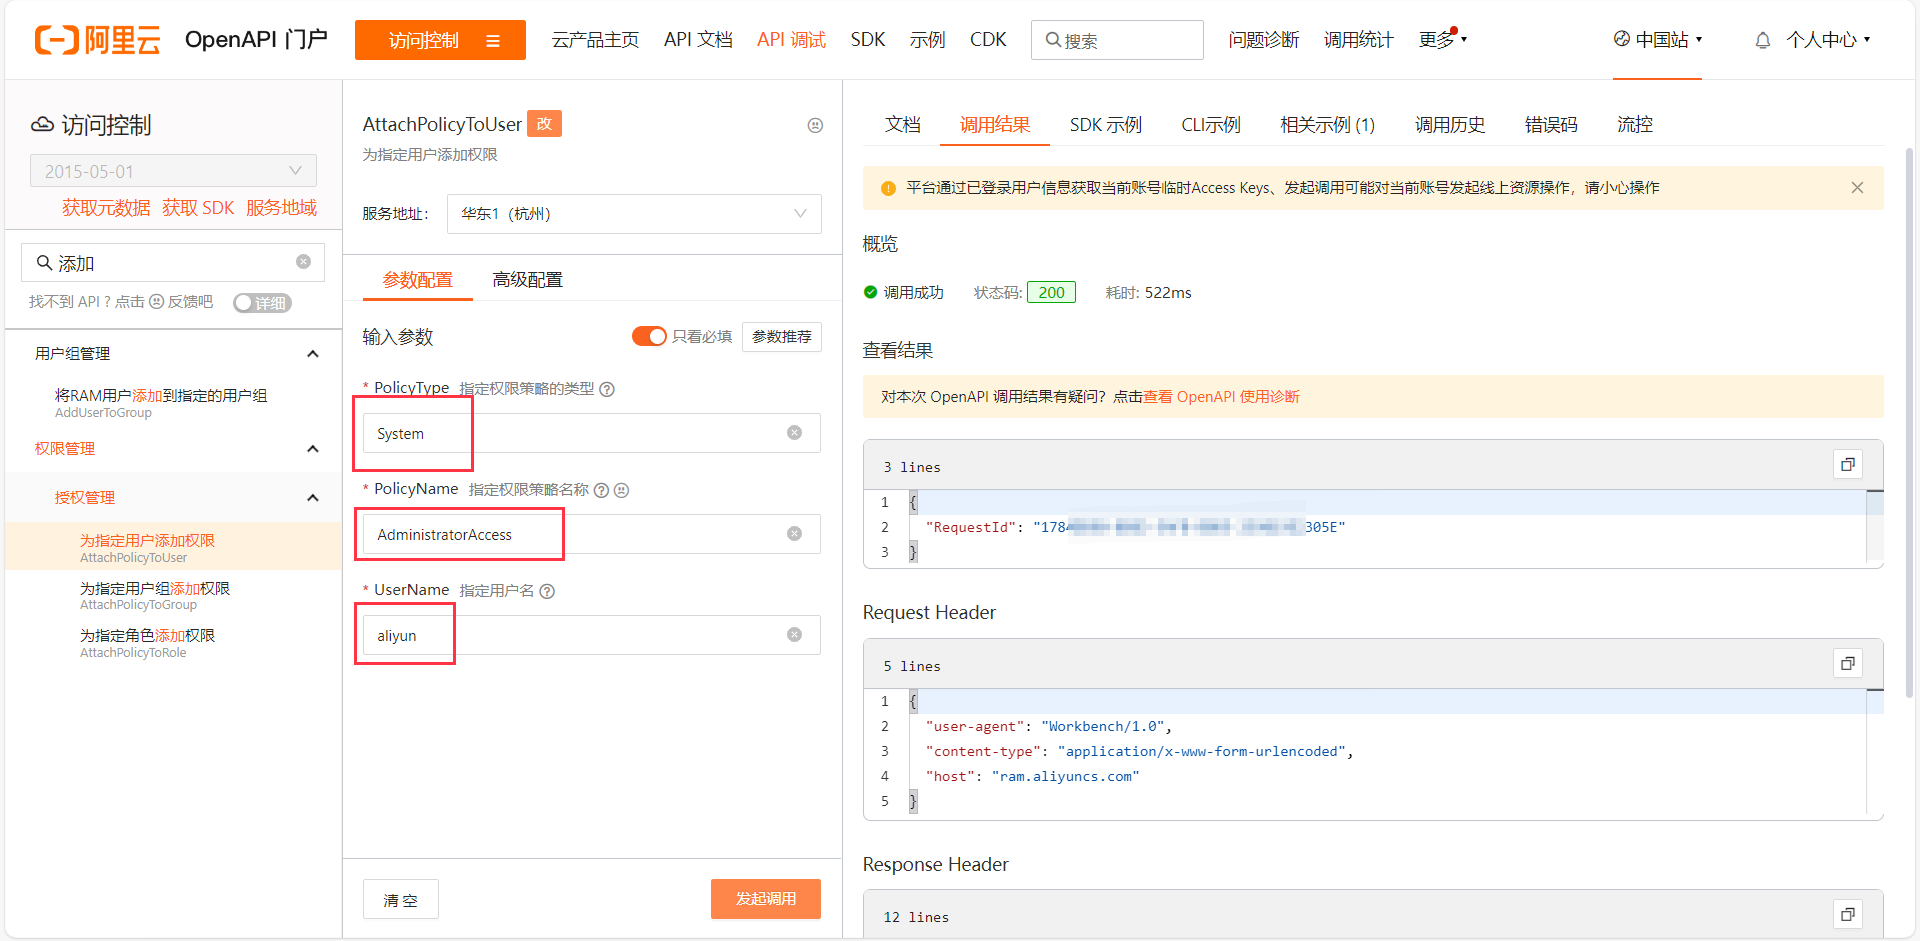
Task: Click the 200 status code badge
Action: tap(1051, 293)
